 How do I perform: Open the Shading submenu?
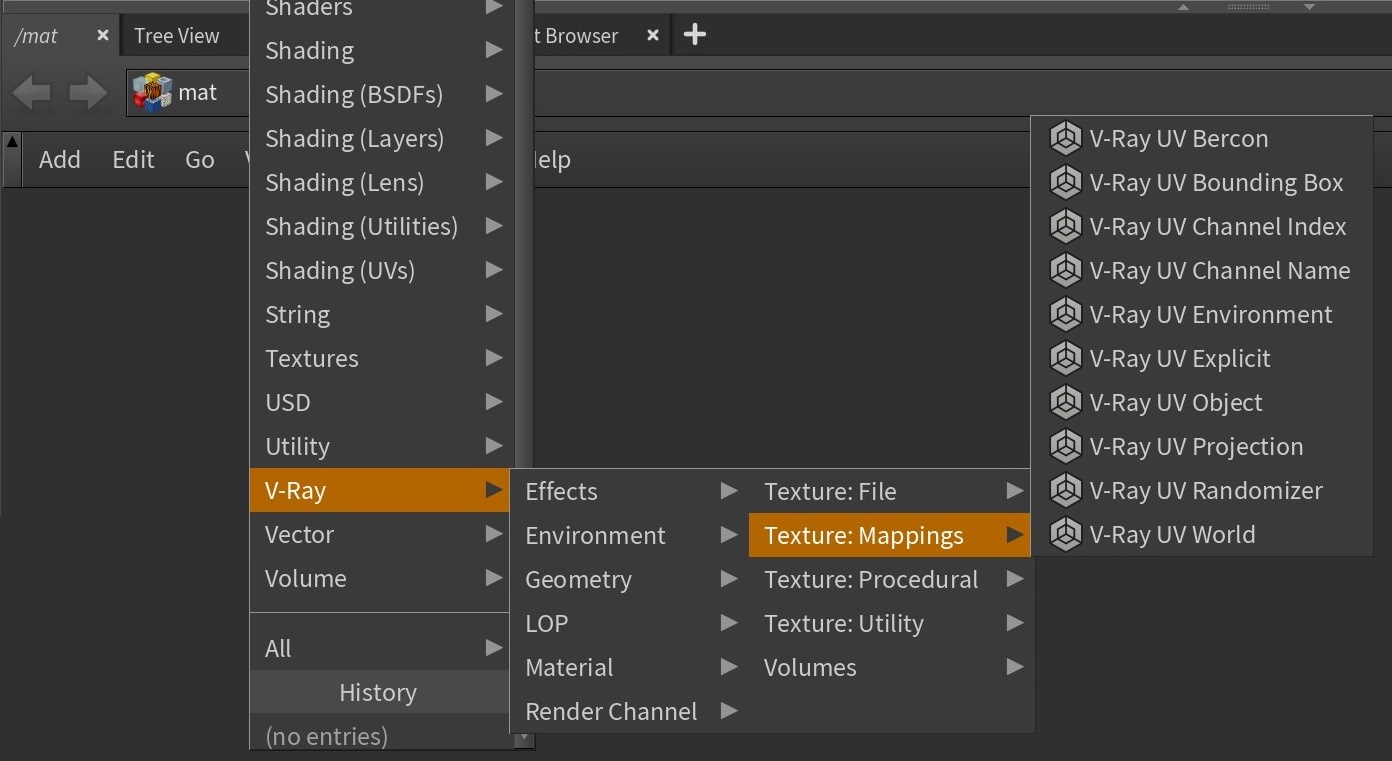[x=382, y=50]
